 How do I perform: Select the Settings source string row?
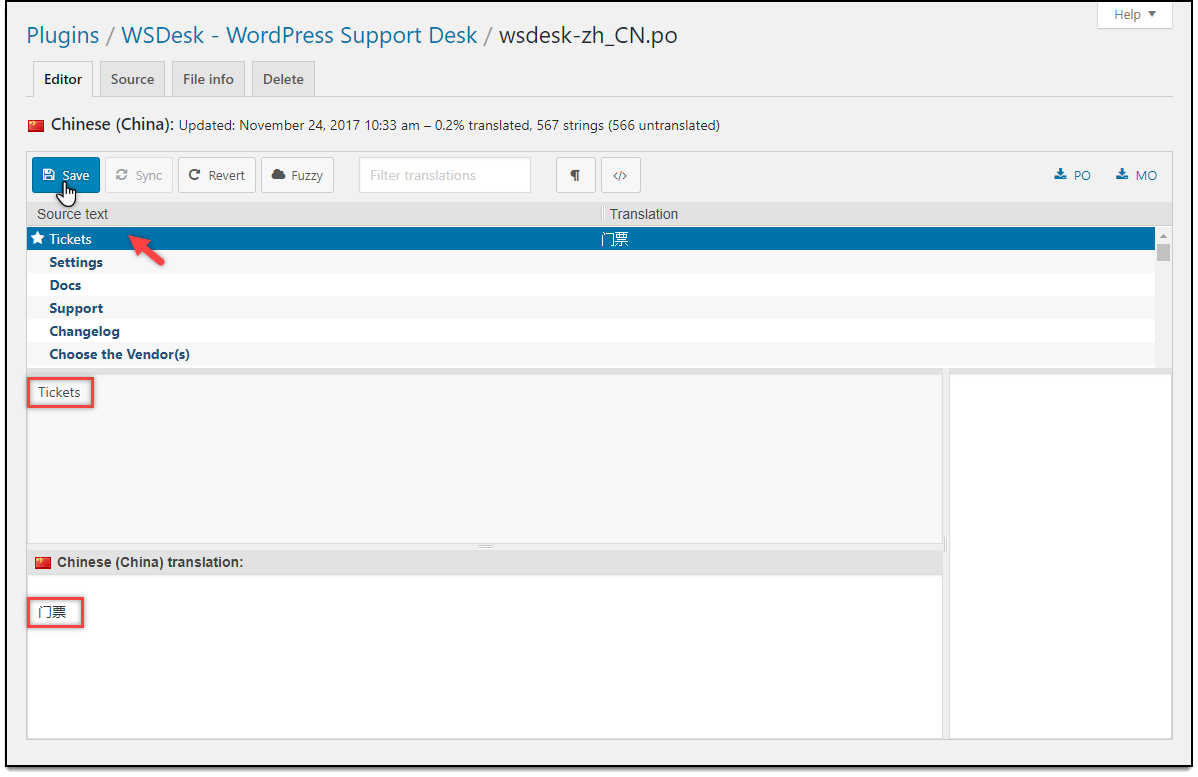(591, 262)
